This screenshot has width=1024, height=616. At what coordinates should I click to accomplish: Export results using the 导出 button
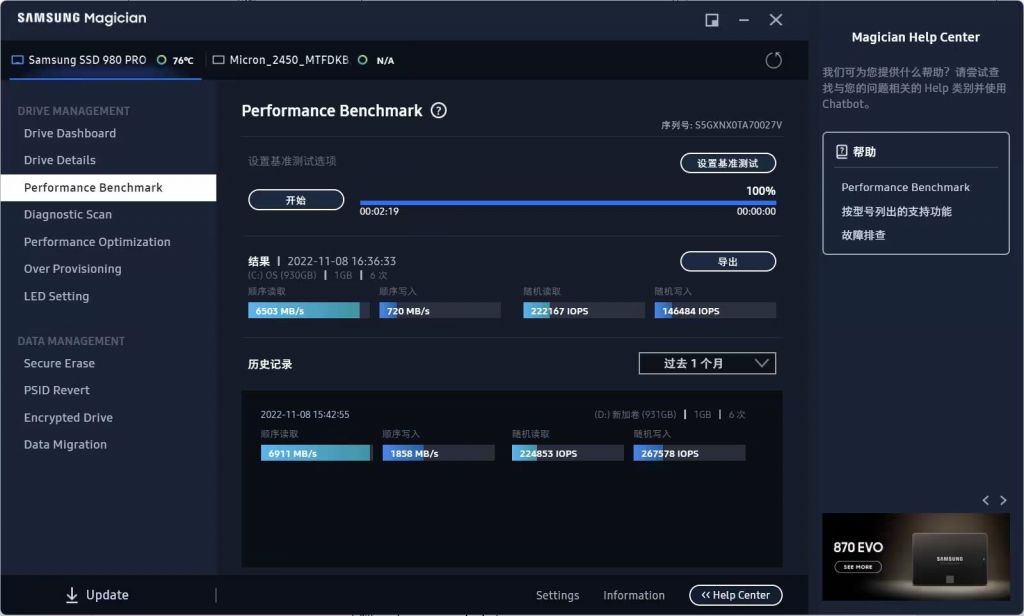pos(728,261)
